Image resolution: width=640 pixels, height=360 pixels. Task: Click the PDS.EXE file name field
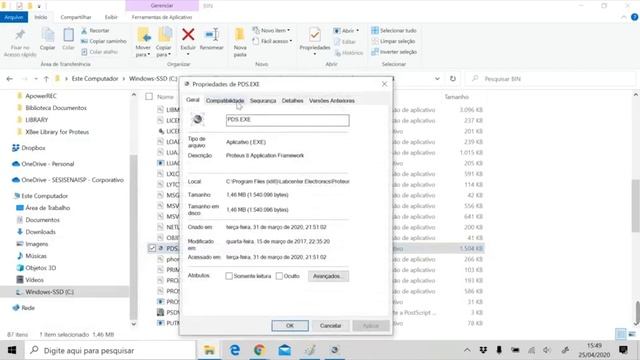[288, 120]
